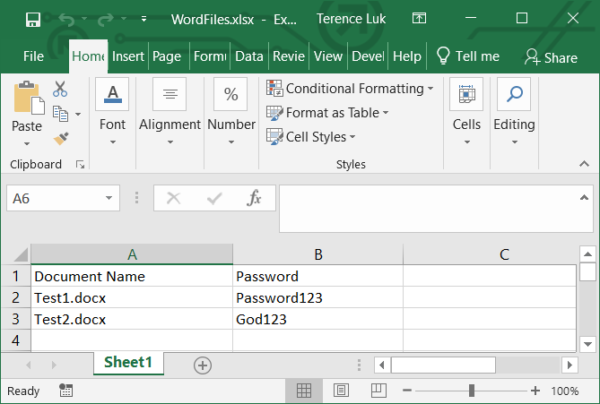The height and width of the screenshot is (404, 600).
Task: Copy the selection with Copy icon
Action: click(x=60, y=114)
